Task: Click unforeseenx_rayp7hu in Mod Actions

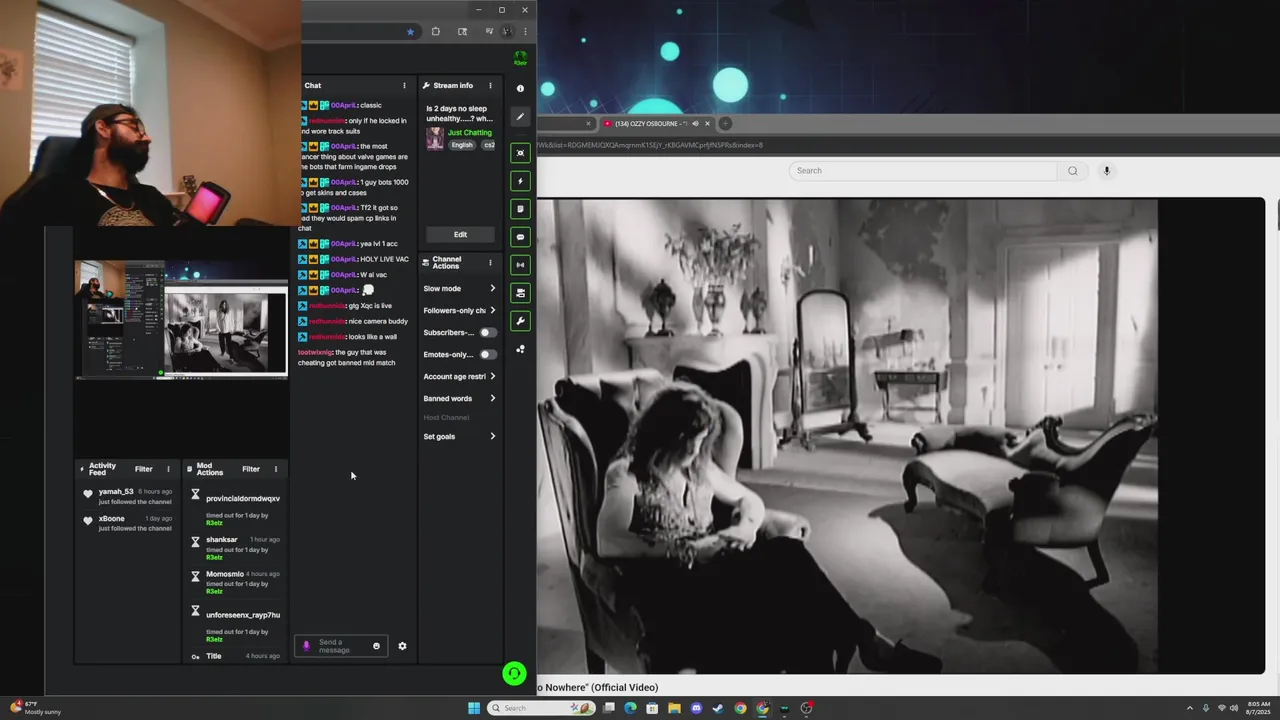Action: click(x=243, y=615)
